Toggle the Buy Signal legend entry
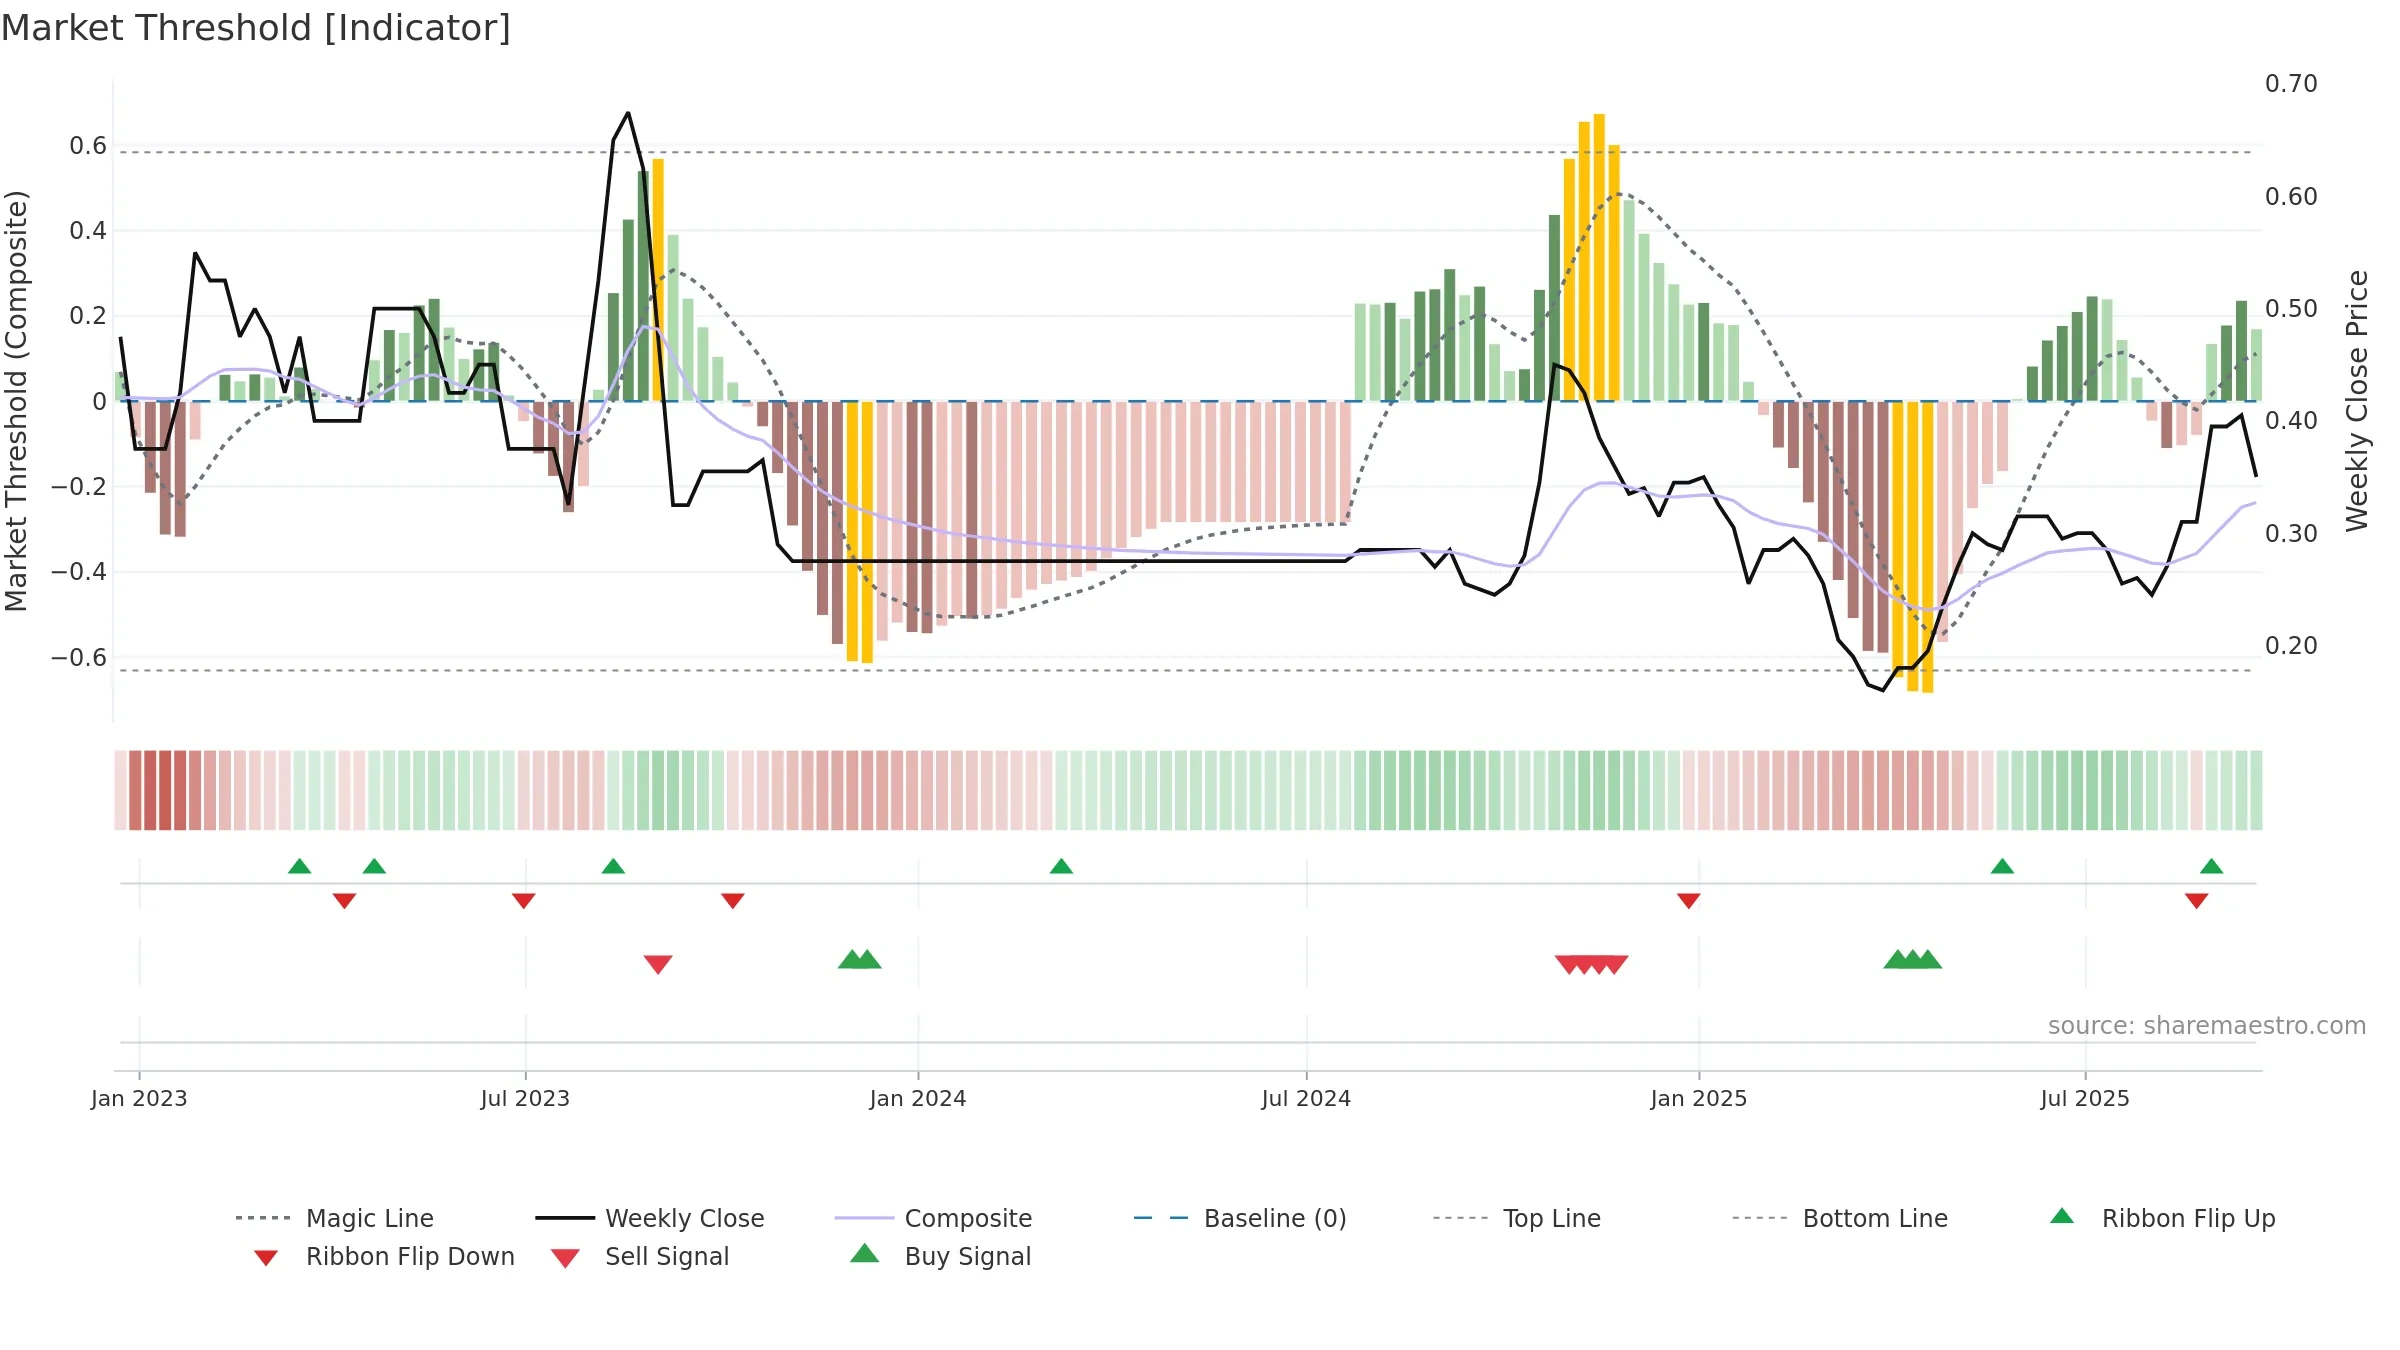Screen dimensions: 2400x1350 click(940, 1256)
